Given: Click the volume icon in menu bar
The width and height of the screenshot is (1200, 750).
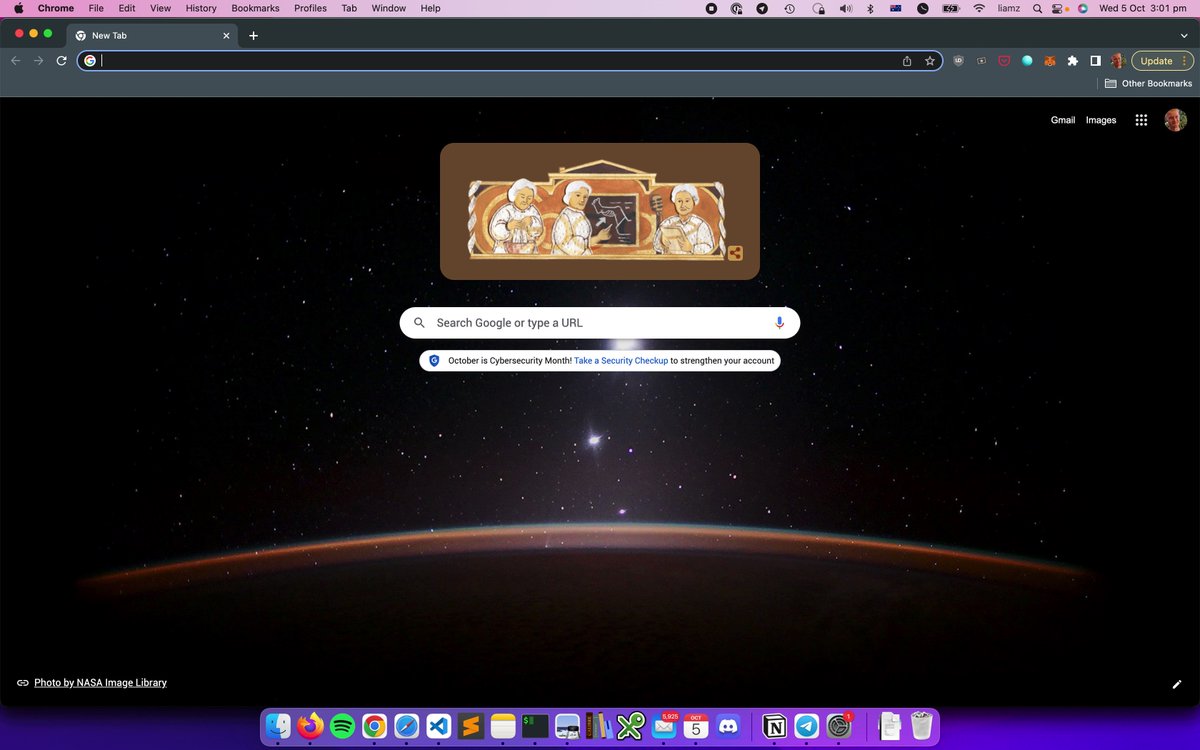Looking at the screenshot, I should pyautogui.click(x=845, y=8).
